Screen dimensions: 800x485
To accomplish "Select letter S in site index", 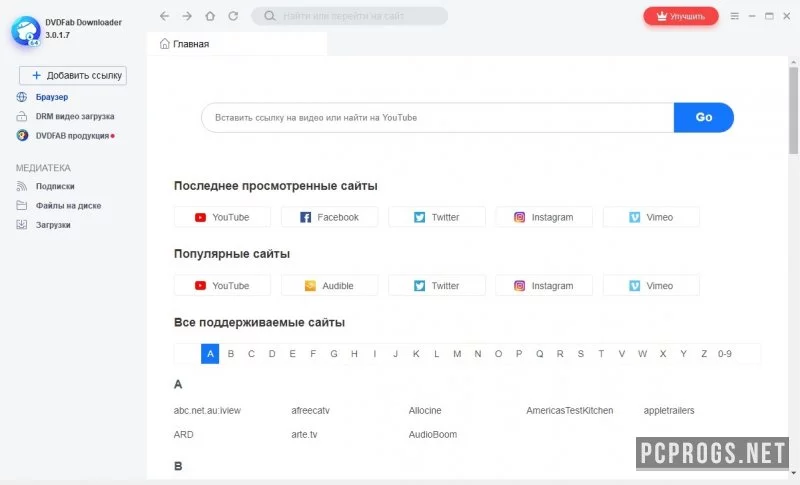I will tap(581, 354).
